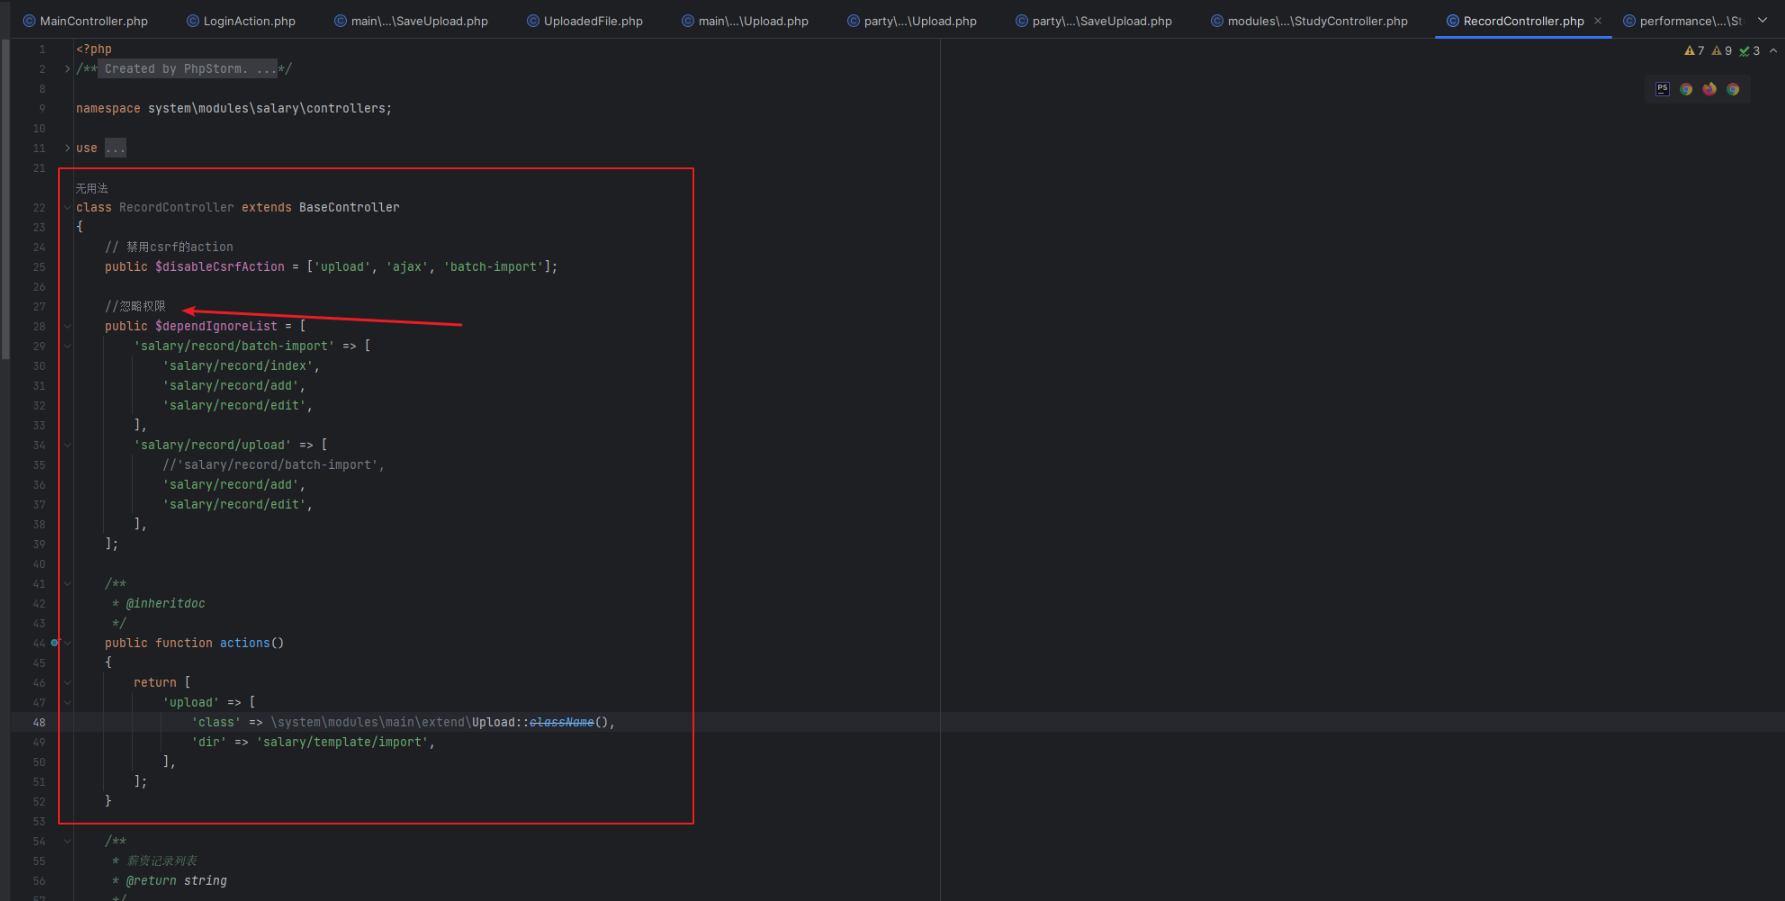Click the RecordController class name on line 22
The width and height of the screenshot is (1785, 901).
pos(177,208)
